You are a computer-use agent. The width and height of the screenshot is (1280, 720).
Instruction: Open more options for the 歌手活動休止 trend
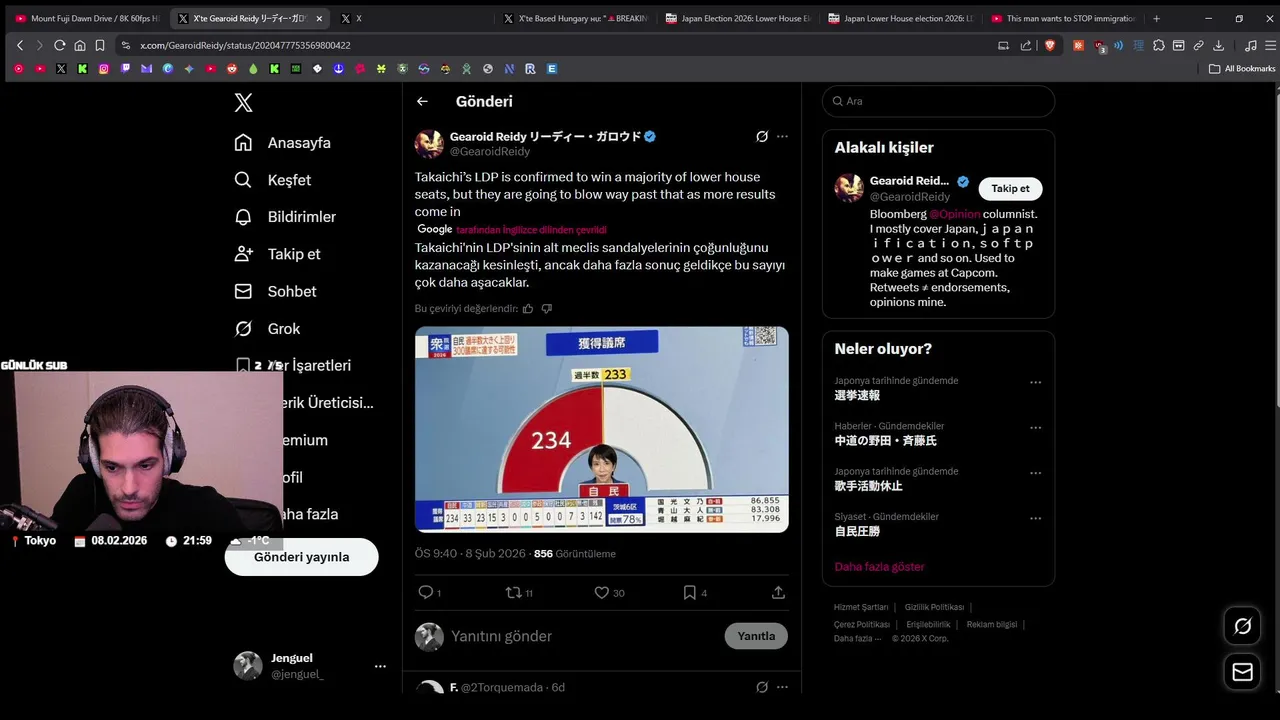coord(1035,473)
